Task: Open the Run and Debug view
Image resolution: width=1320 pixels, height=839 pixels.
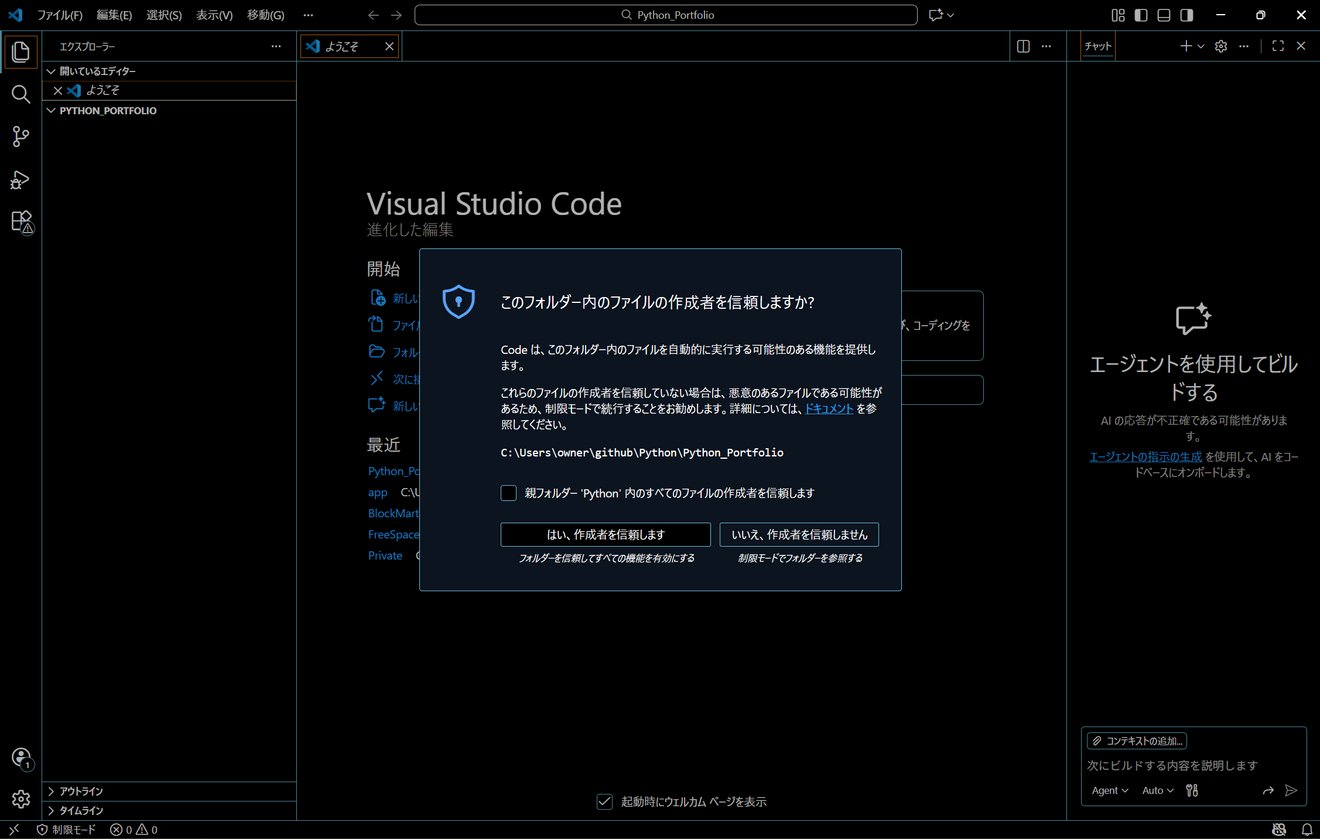Action: (x=20, y=180)
